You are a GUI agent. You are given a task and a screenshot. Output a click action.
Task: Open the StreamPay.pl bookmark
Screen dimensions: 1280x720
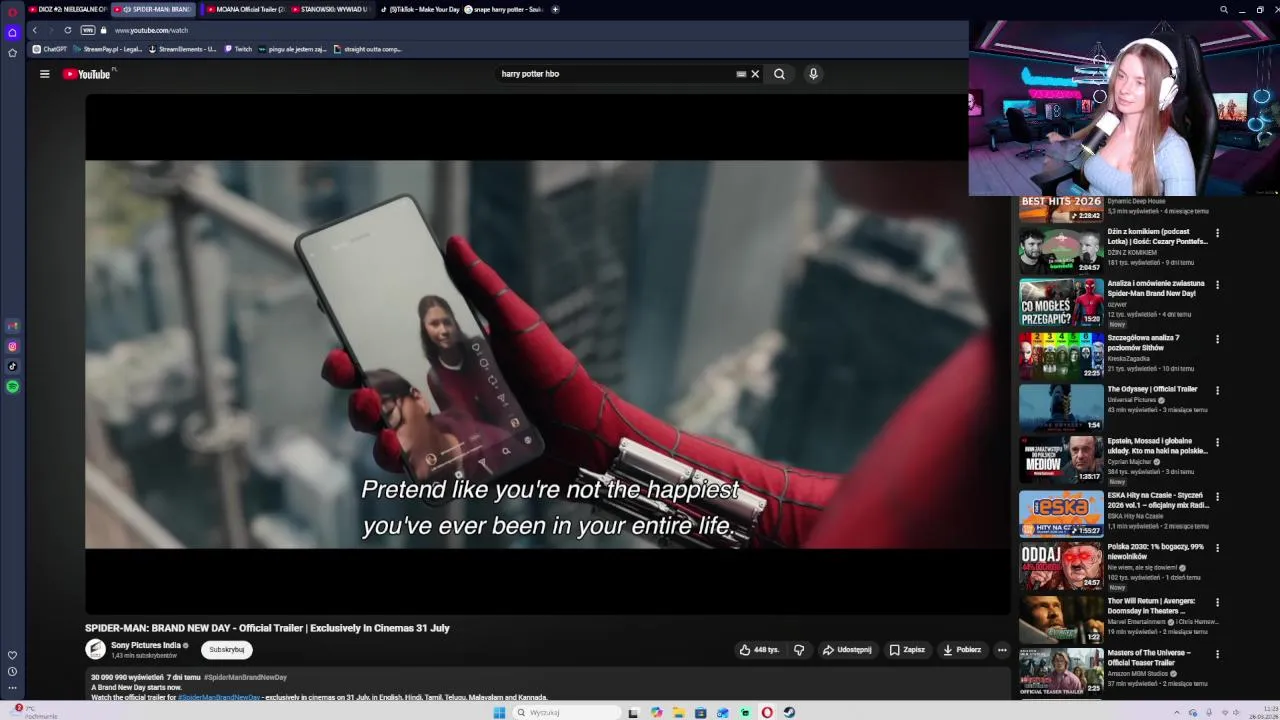coord(107,49)
